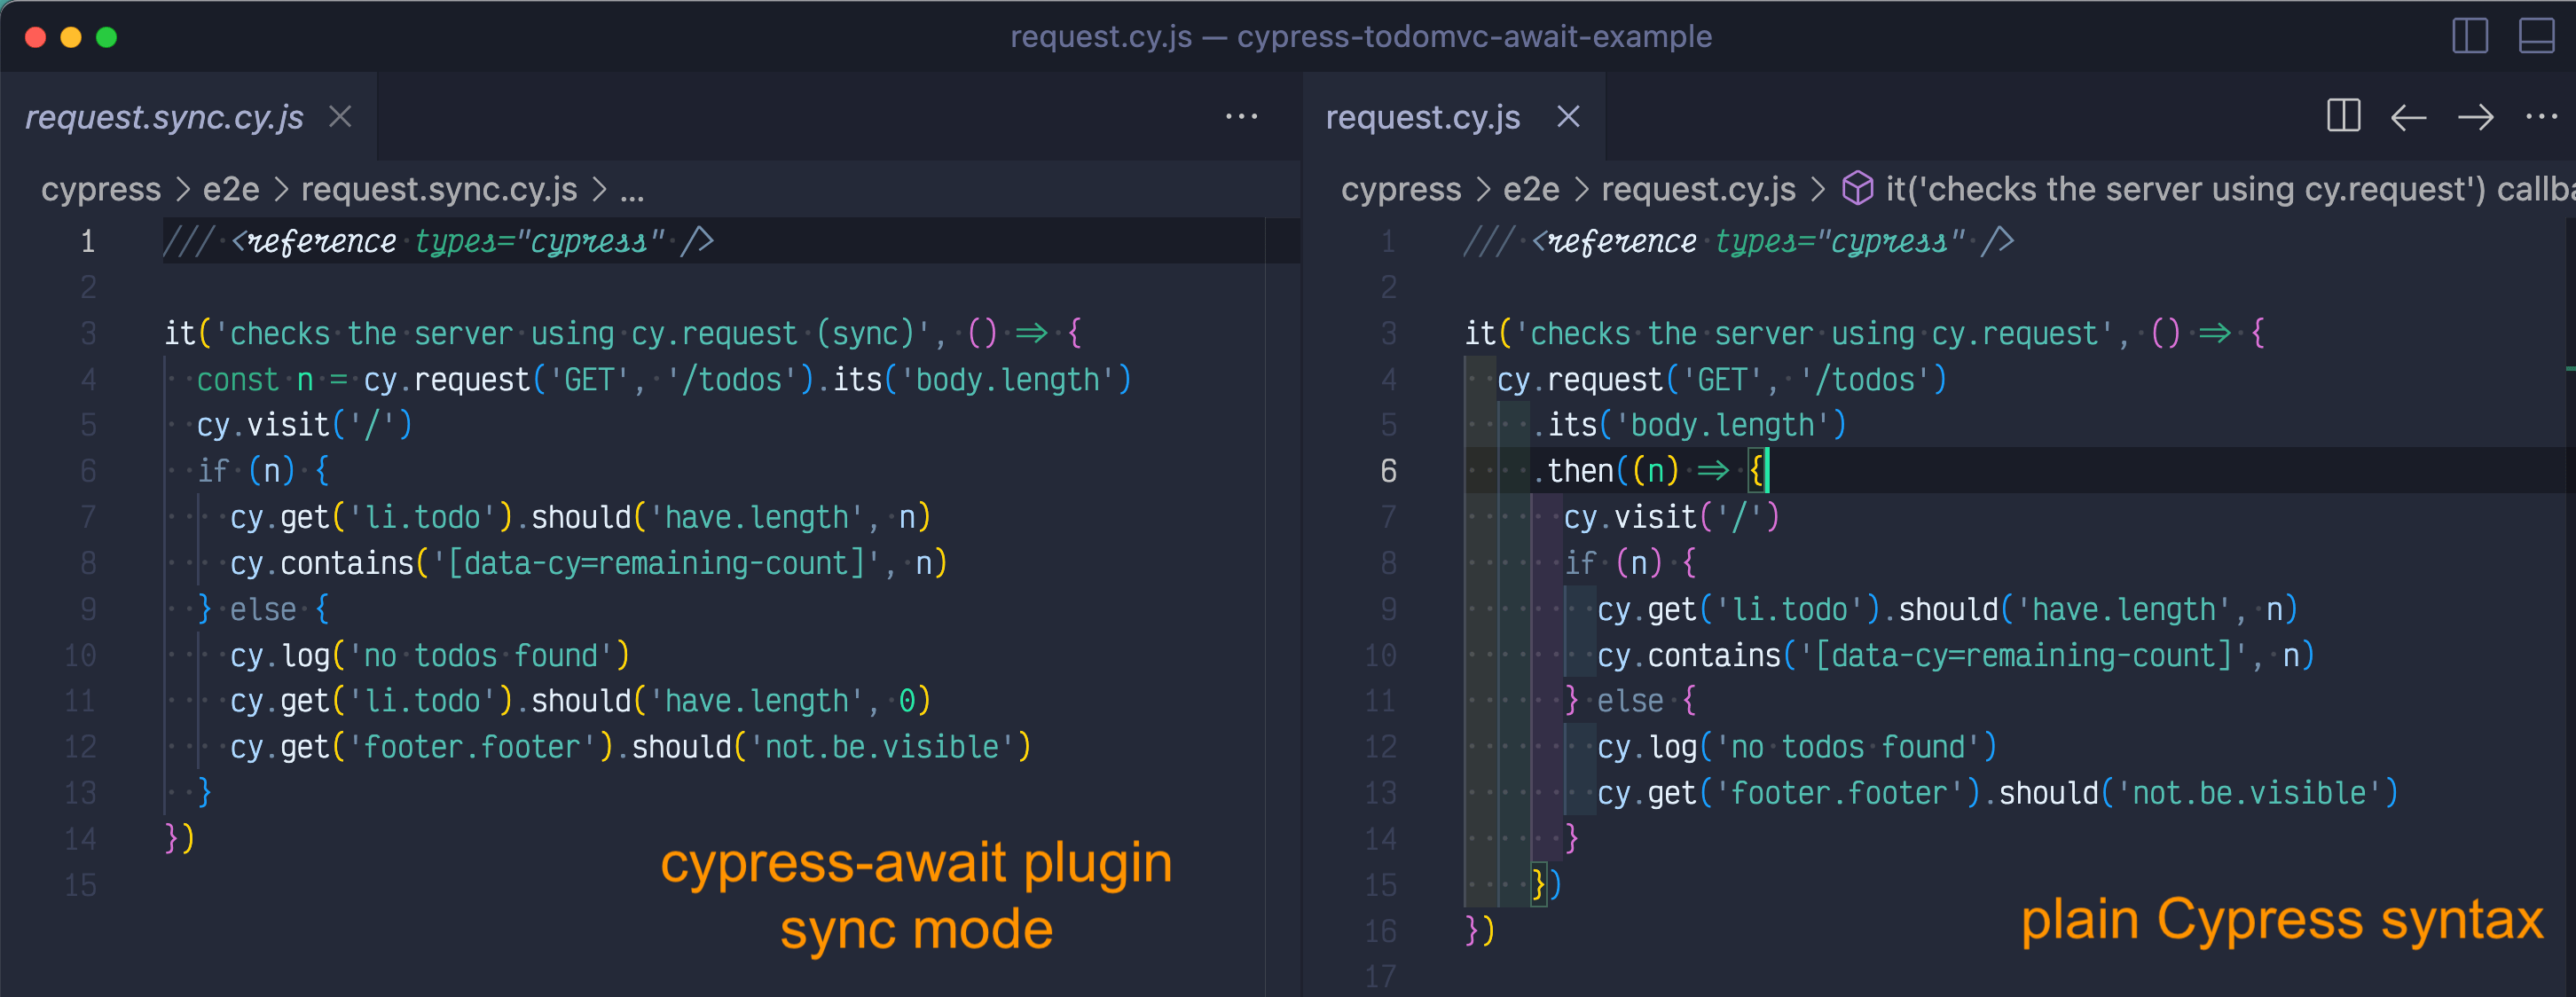Click the green full-screen traffic light button
The height and width of the screenshot is (997, 2576).
click(x=106, y=36)
